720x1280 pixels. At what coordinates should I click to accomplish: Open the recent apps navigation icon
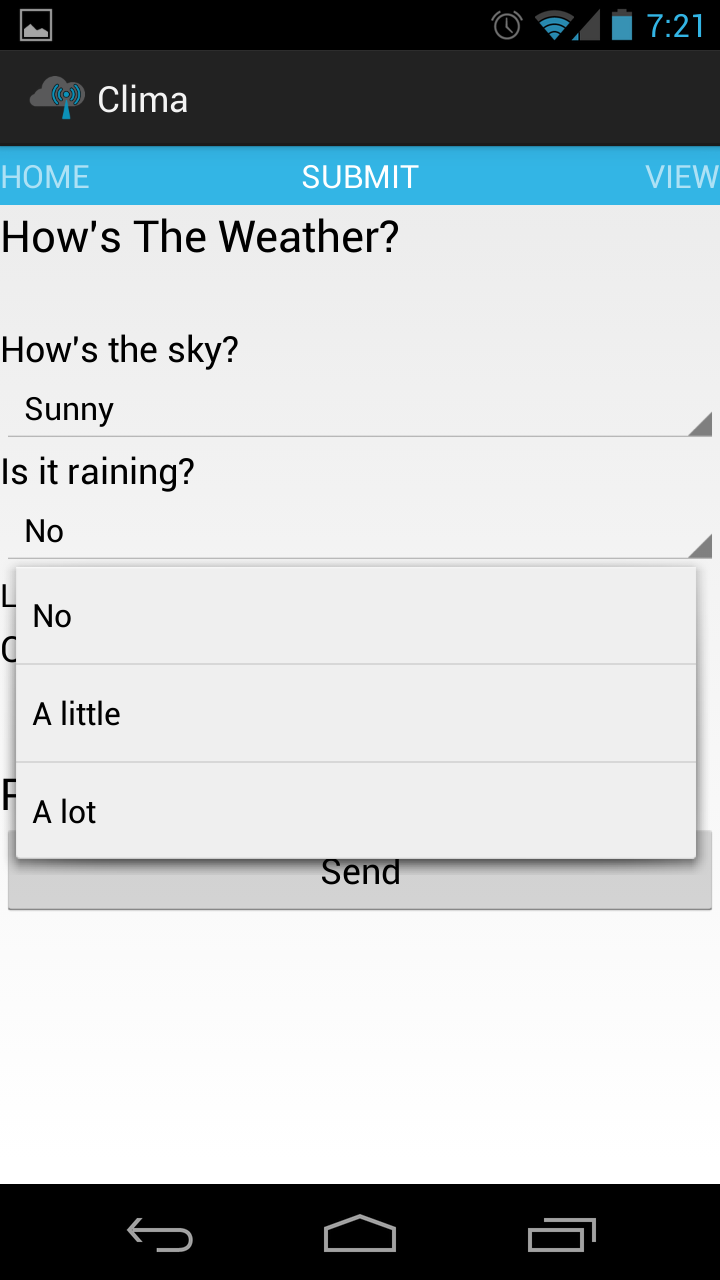(561, 1236)
